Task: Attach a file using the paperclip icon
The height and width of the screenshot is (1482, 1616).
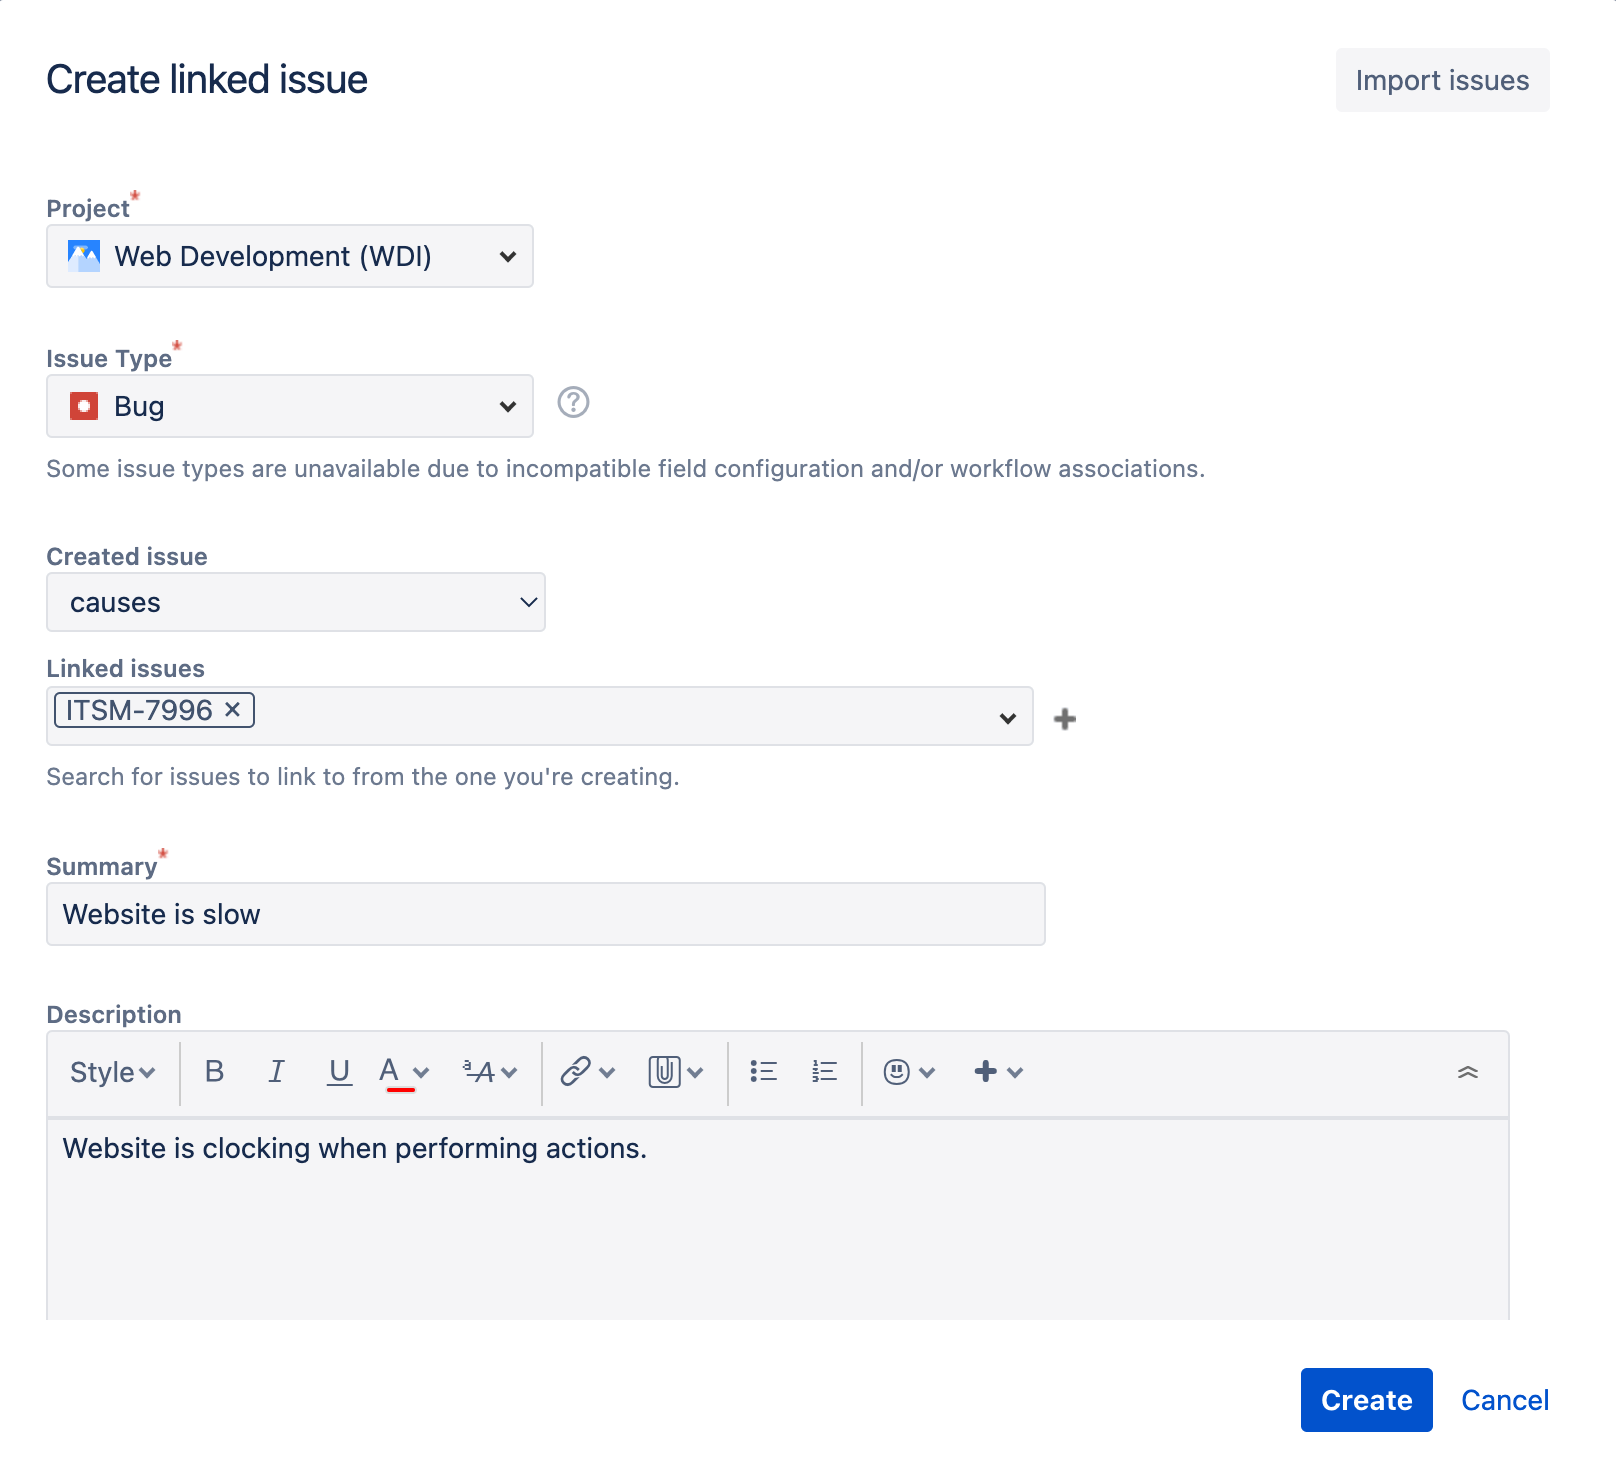Action: 663,1072
